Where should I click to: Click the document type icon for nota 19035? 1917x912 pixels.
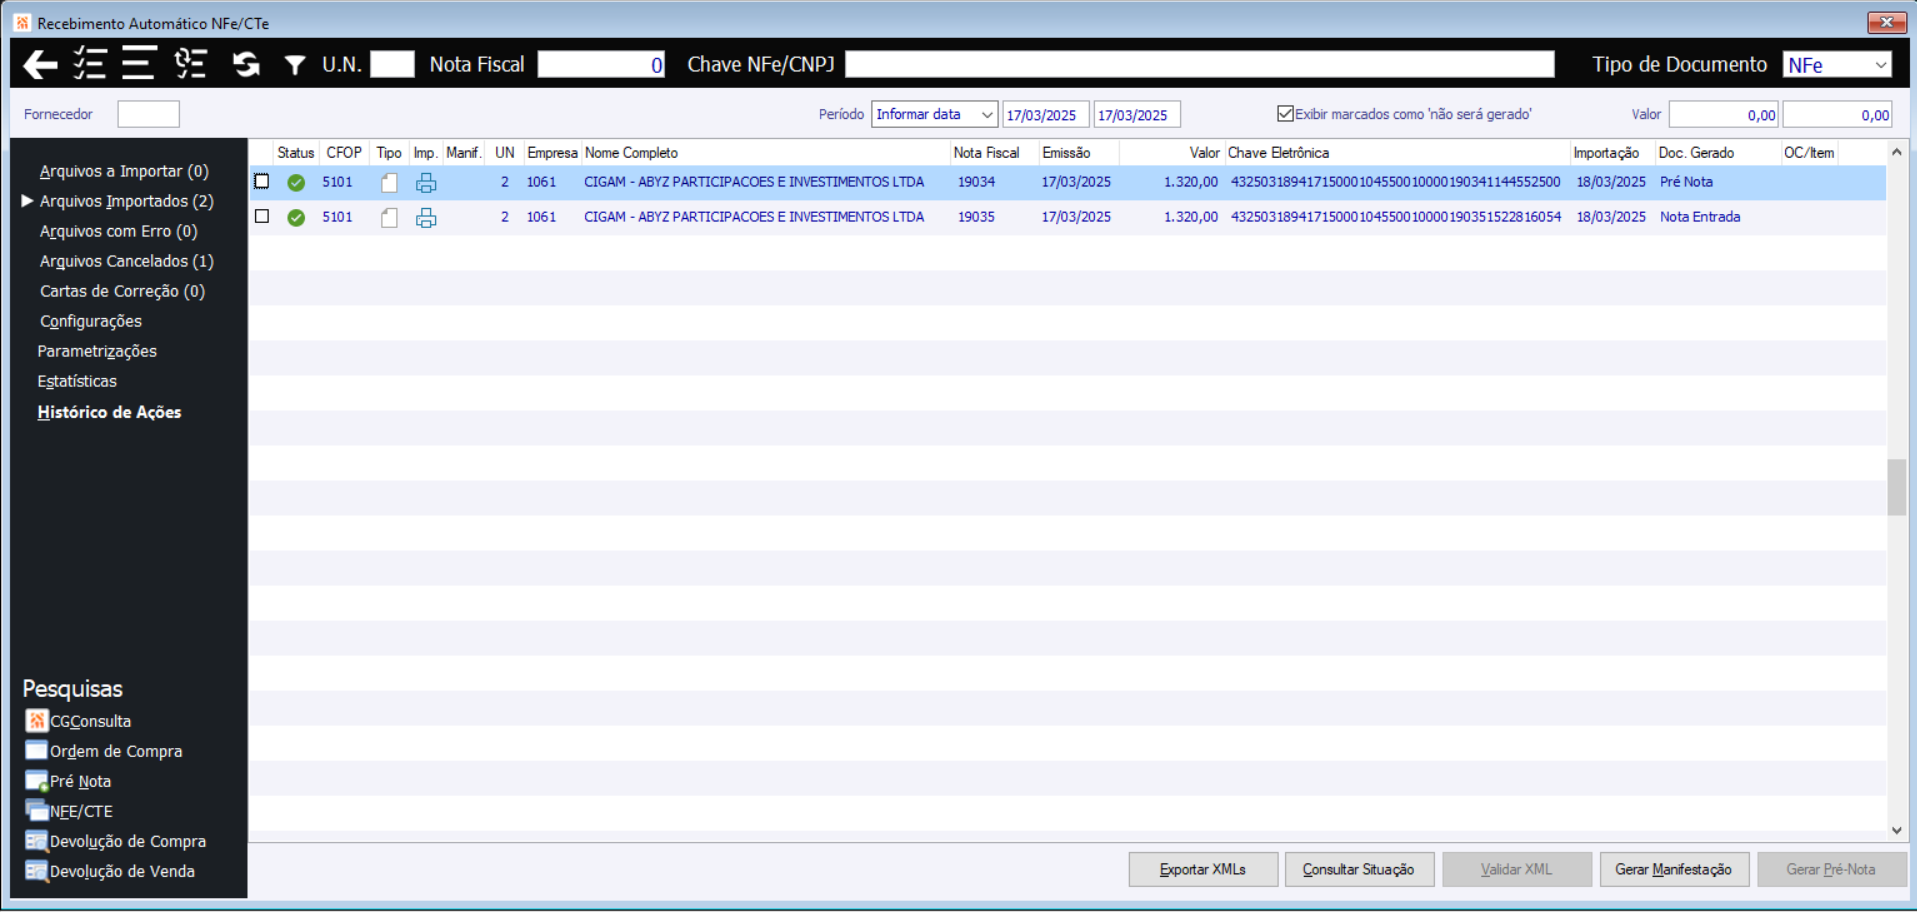[x=389, y=218]
